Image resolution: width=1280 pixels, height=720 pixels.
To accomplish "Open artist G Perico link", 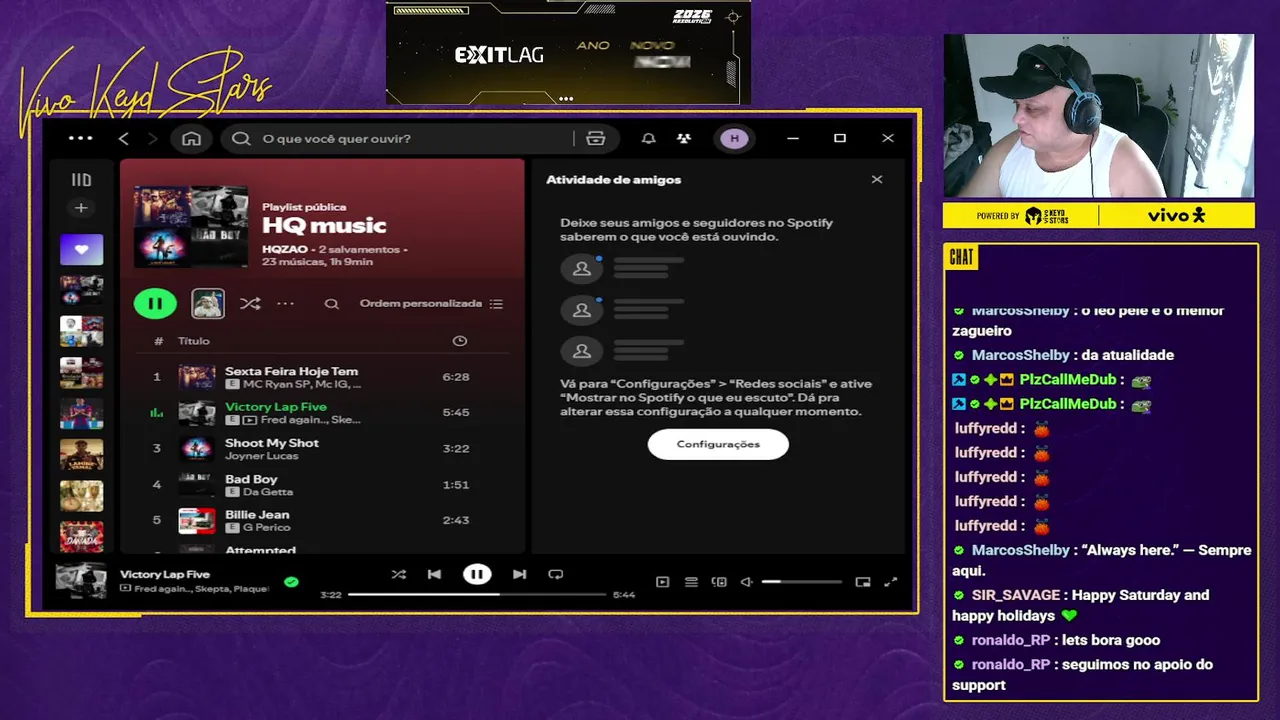I will pos(266,527).
